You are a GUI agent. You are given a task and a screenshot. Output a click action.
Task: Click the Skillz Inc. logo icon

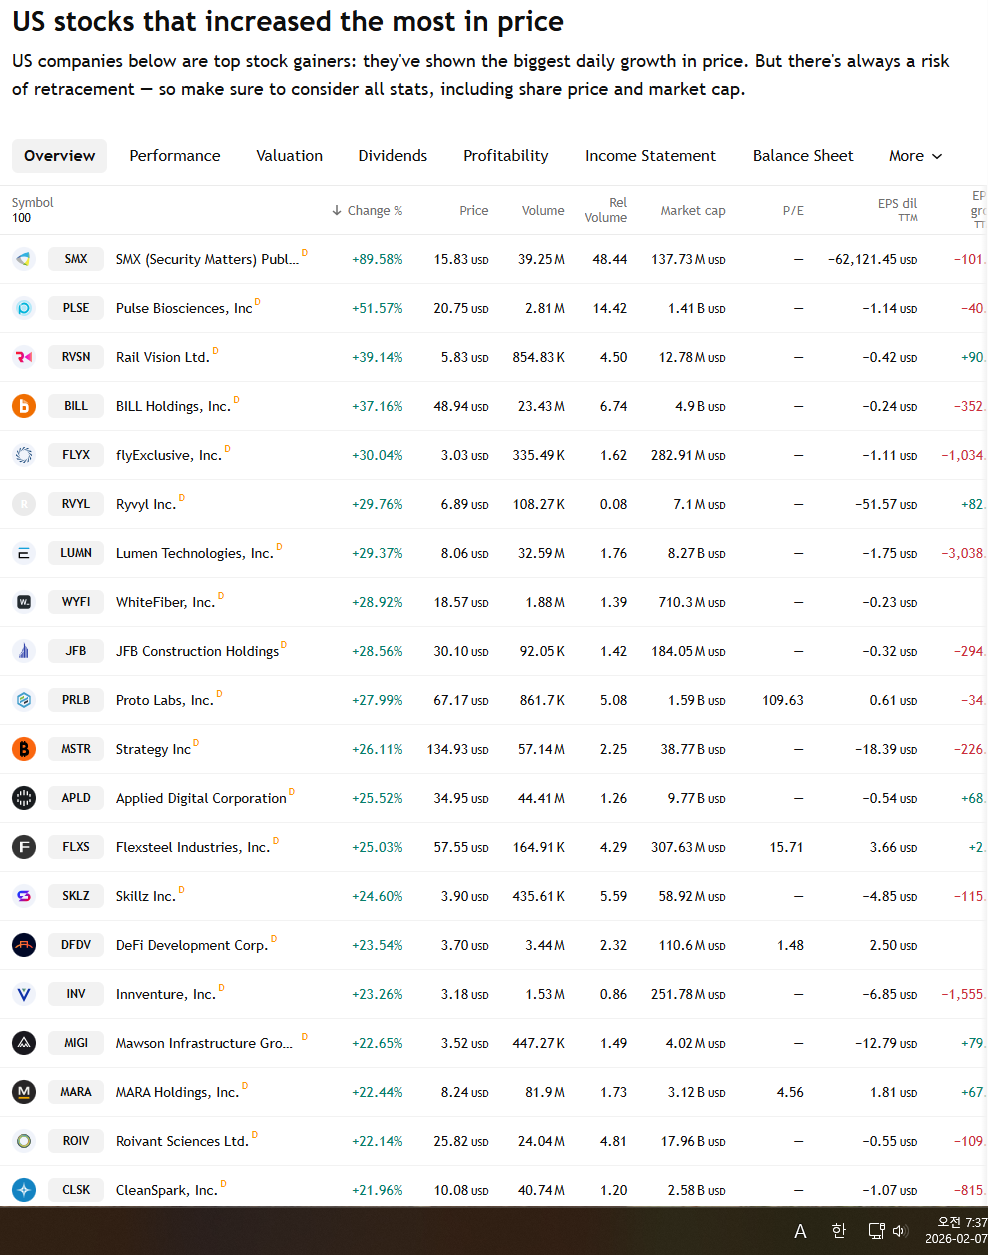coord(24,896)
